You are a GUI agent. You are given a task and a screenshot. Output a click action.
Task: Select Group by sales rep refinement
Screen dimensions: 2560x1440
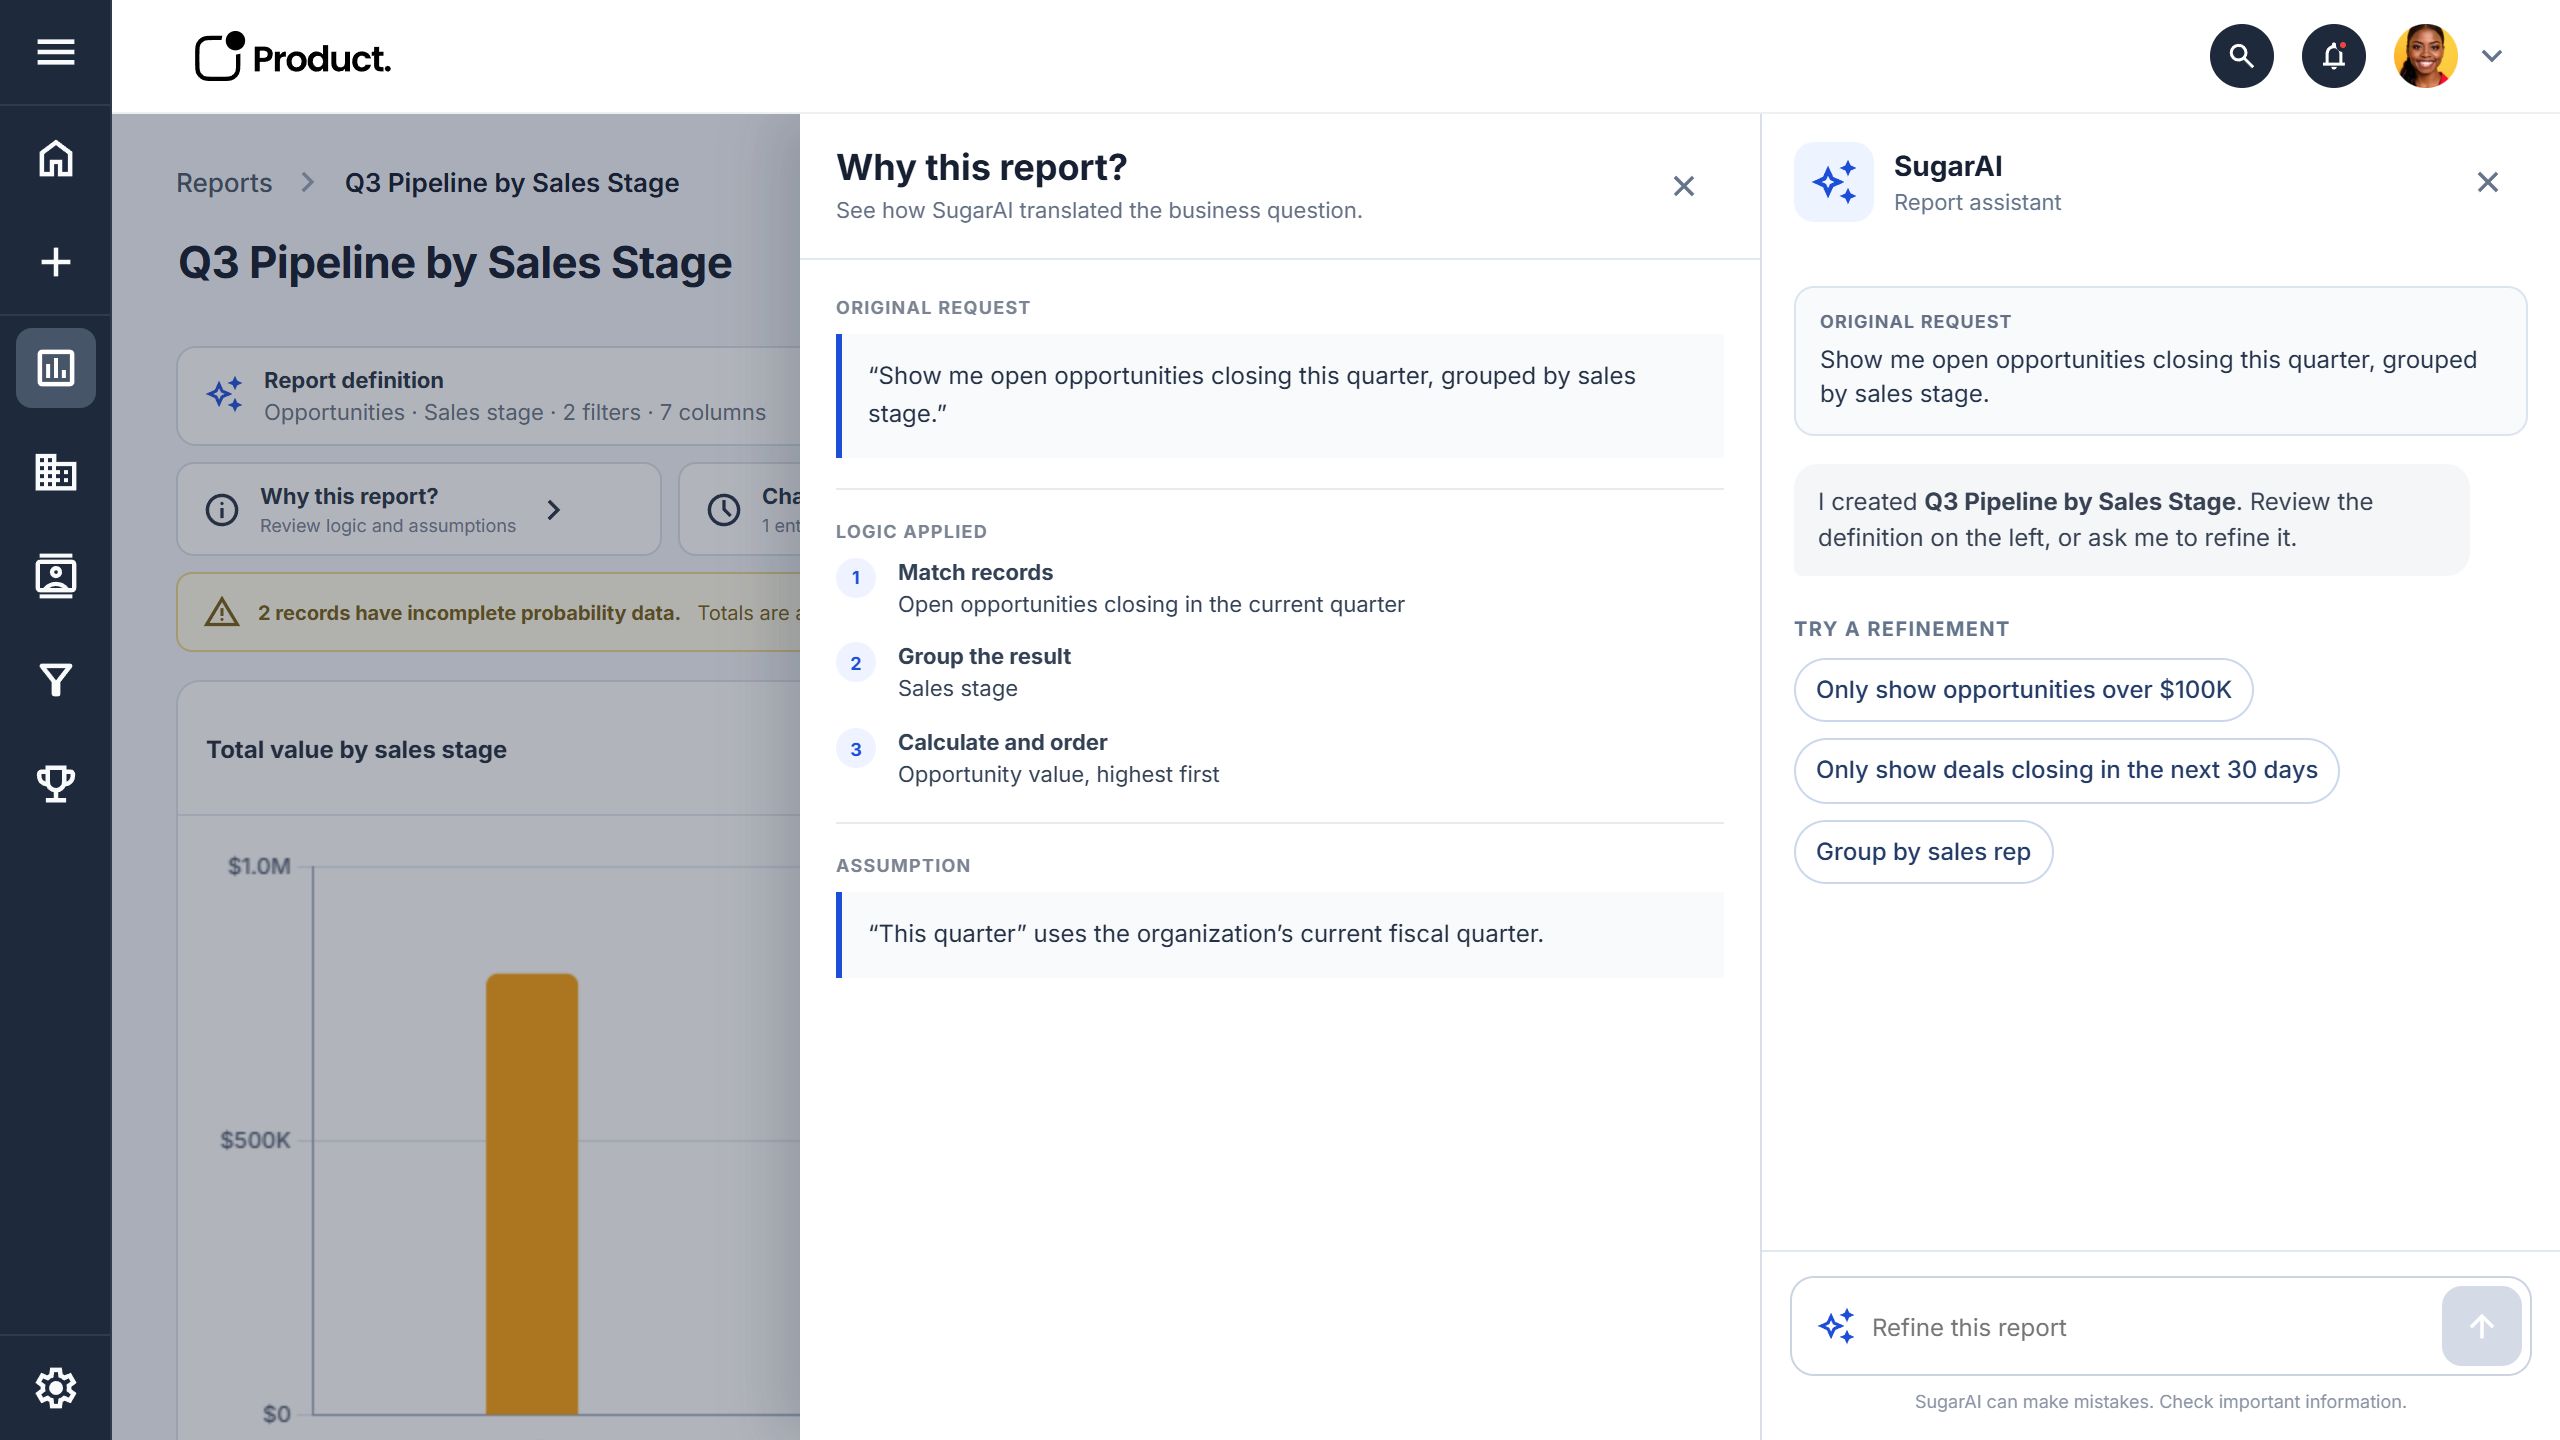coord(1923,852)
